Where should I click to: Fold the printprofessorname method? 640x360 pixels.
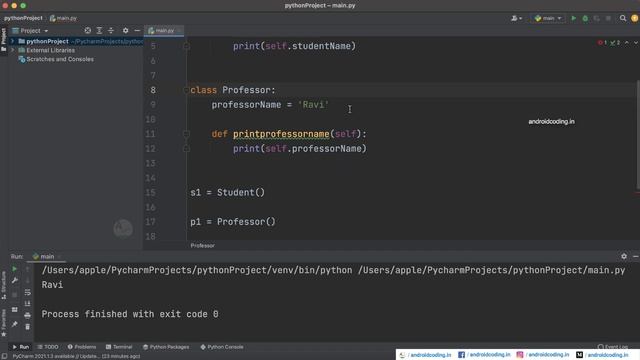pos(186,134)
